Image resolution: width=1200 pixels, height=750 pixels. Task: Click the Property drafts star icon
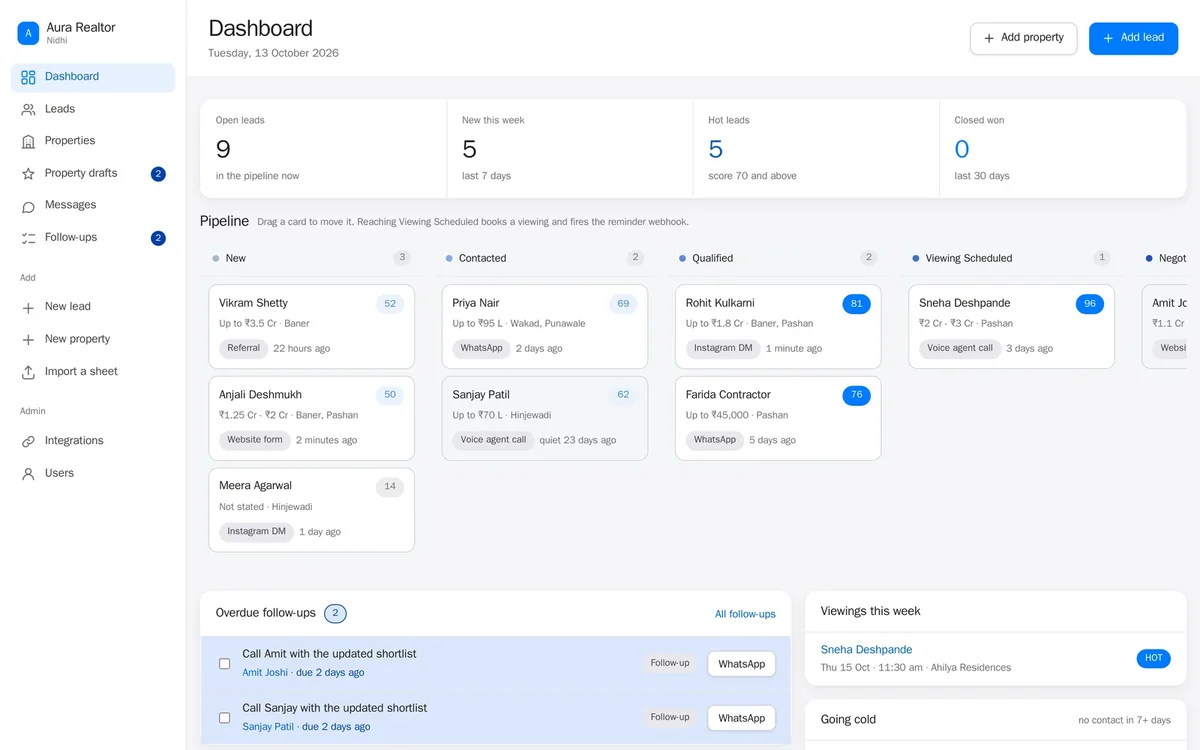(28, 173)
